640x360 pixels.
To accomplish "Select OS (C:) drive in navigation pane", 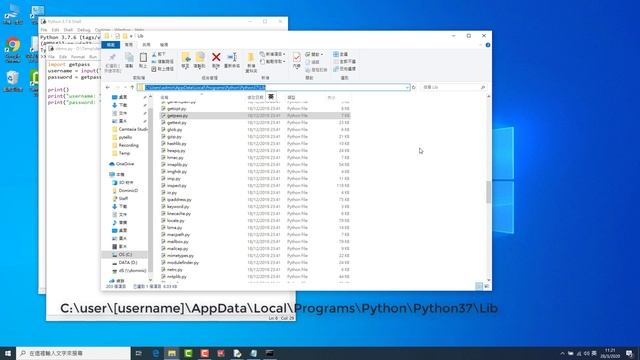I will [x=125, y=254].
